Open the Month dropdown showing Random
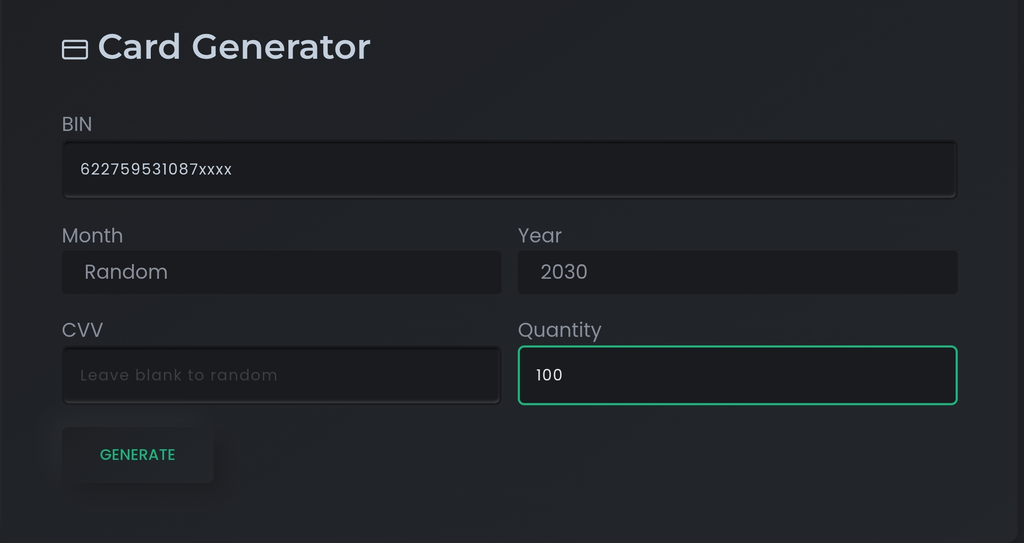Viewport: 1024px width, 543px height. coord(281,272)
